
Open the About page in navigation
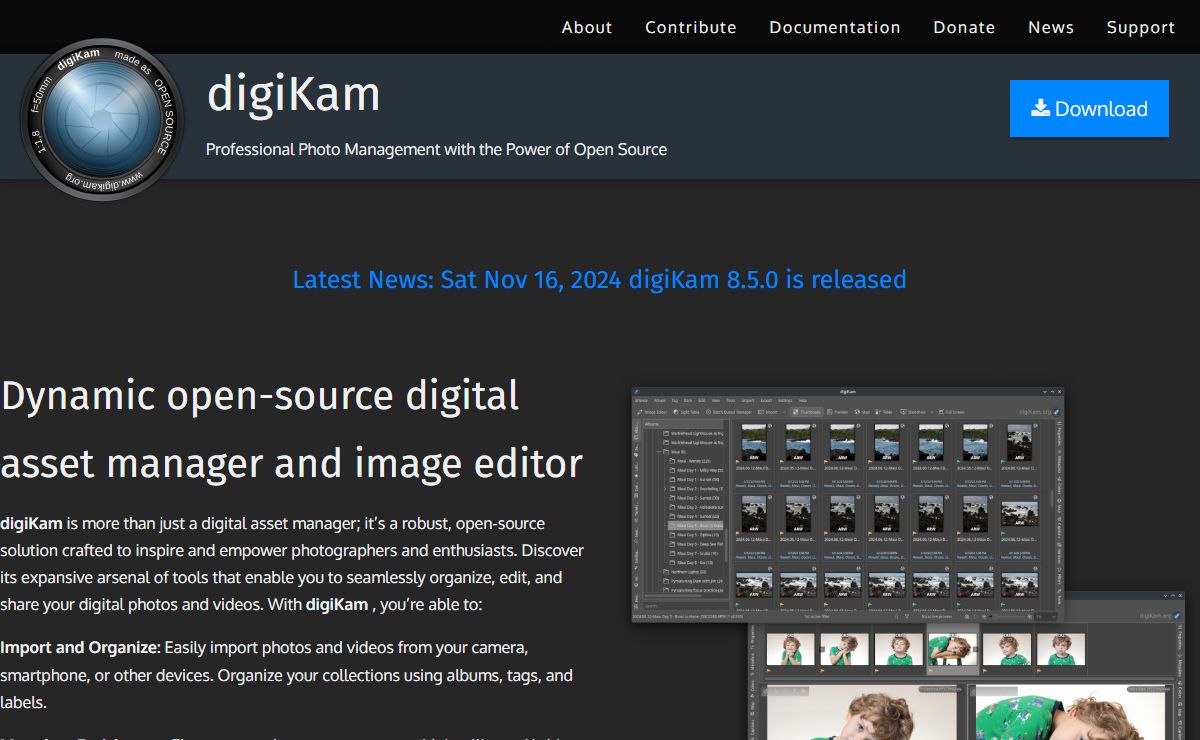pos(587,27)
